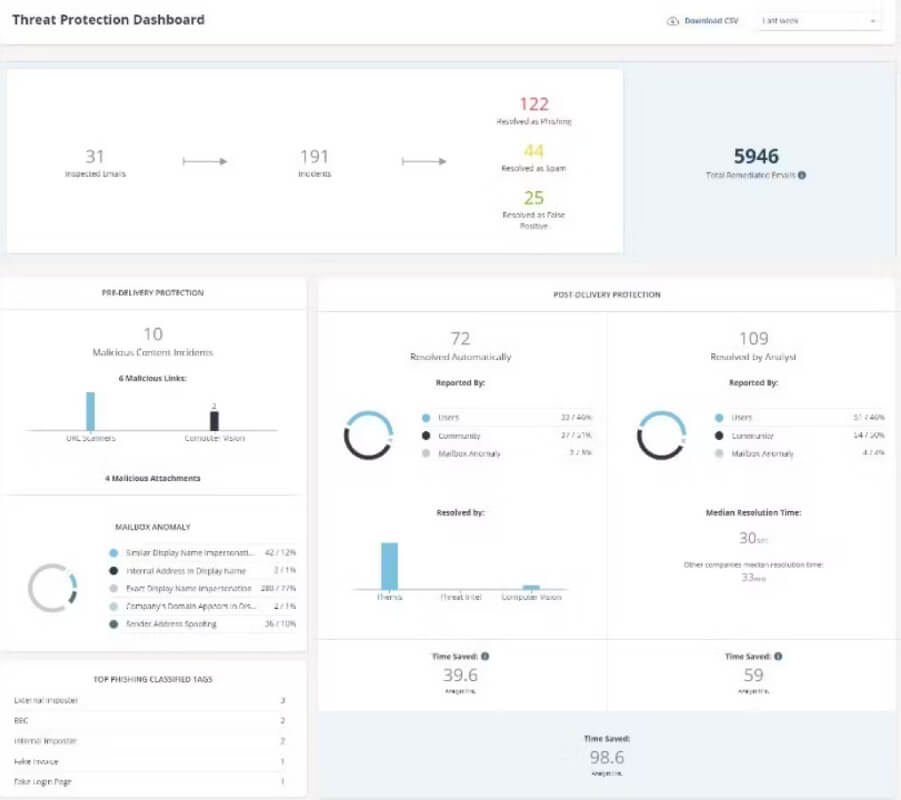Click info icon next to Time Saved 39.6
The image size is (901, 800).
[x=485, y=656]
